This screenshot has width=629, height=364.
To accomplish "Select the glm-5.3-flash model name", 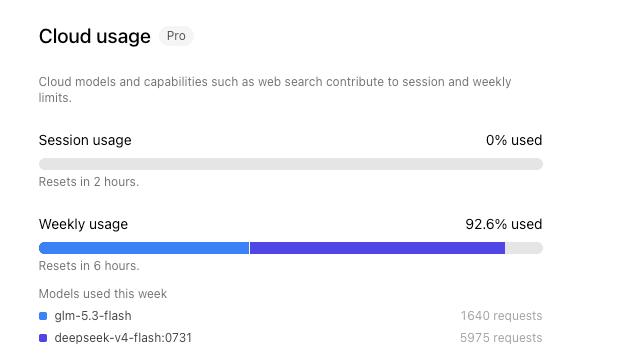I will 93,316.
